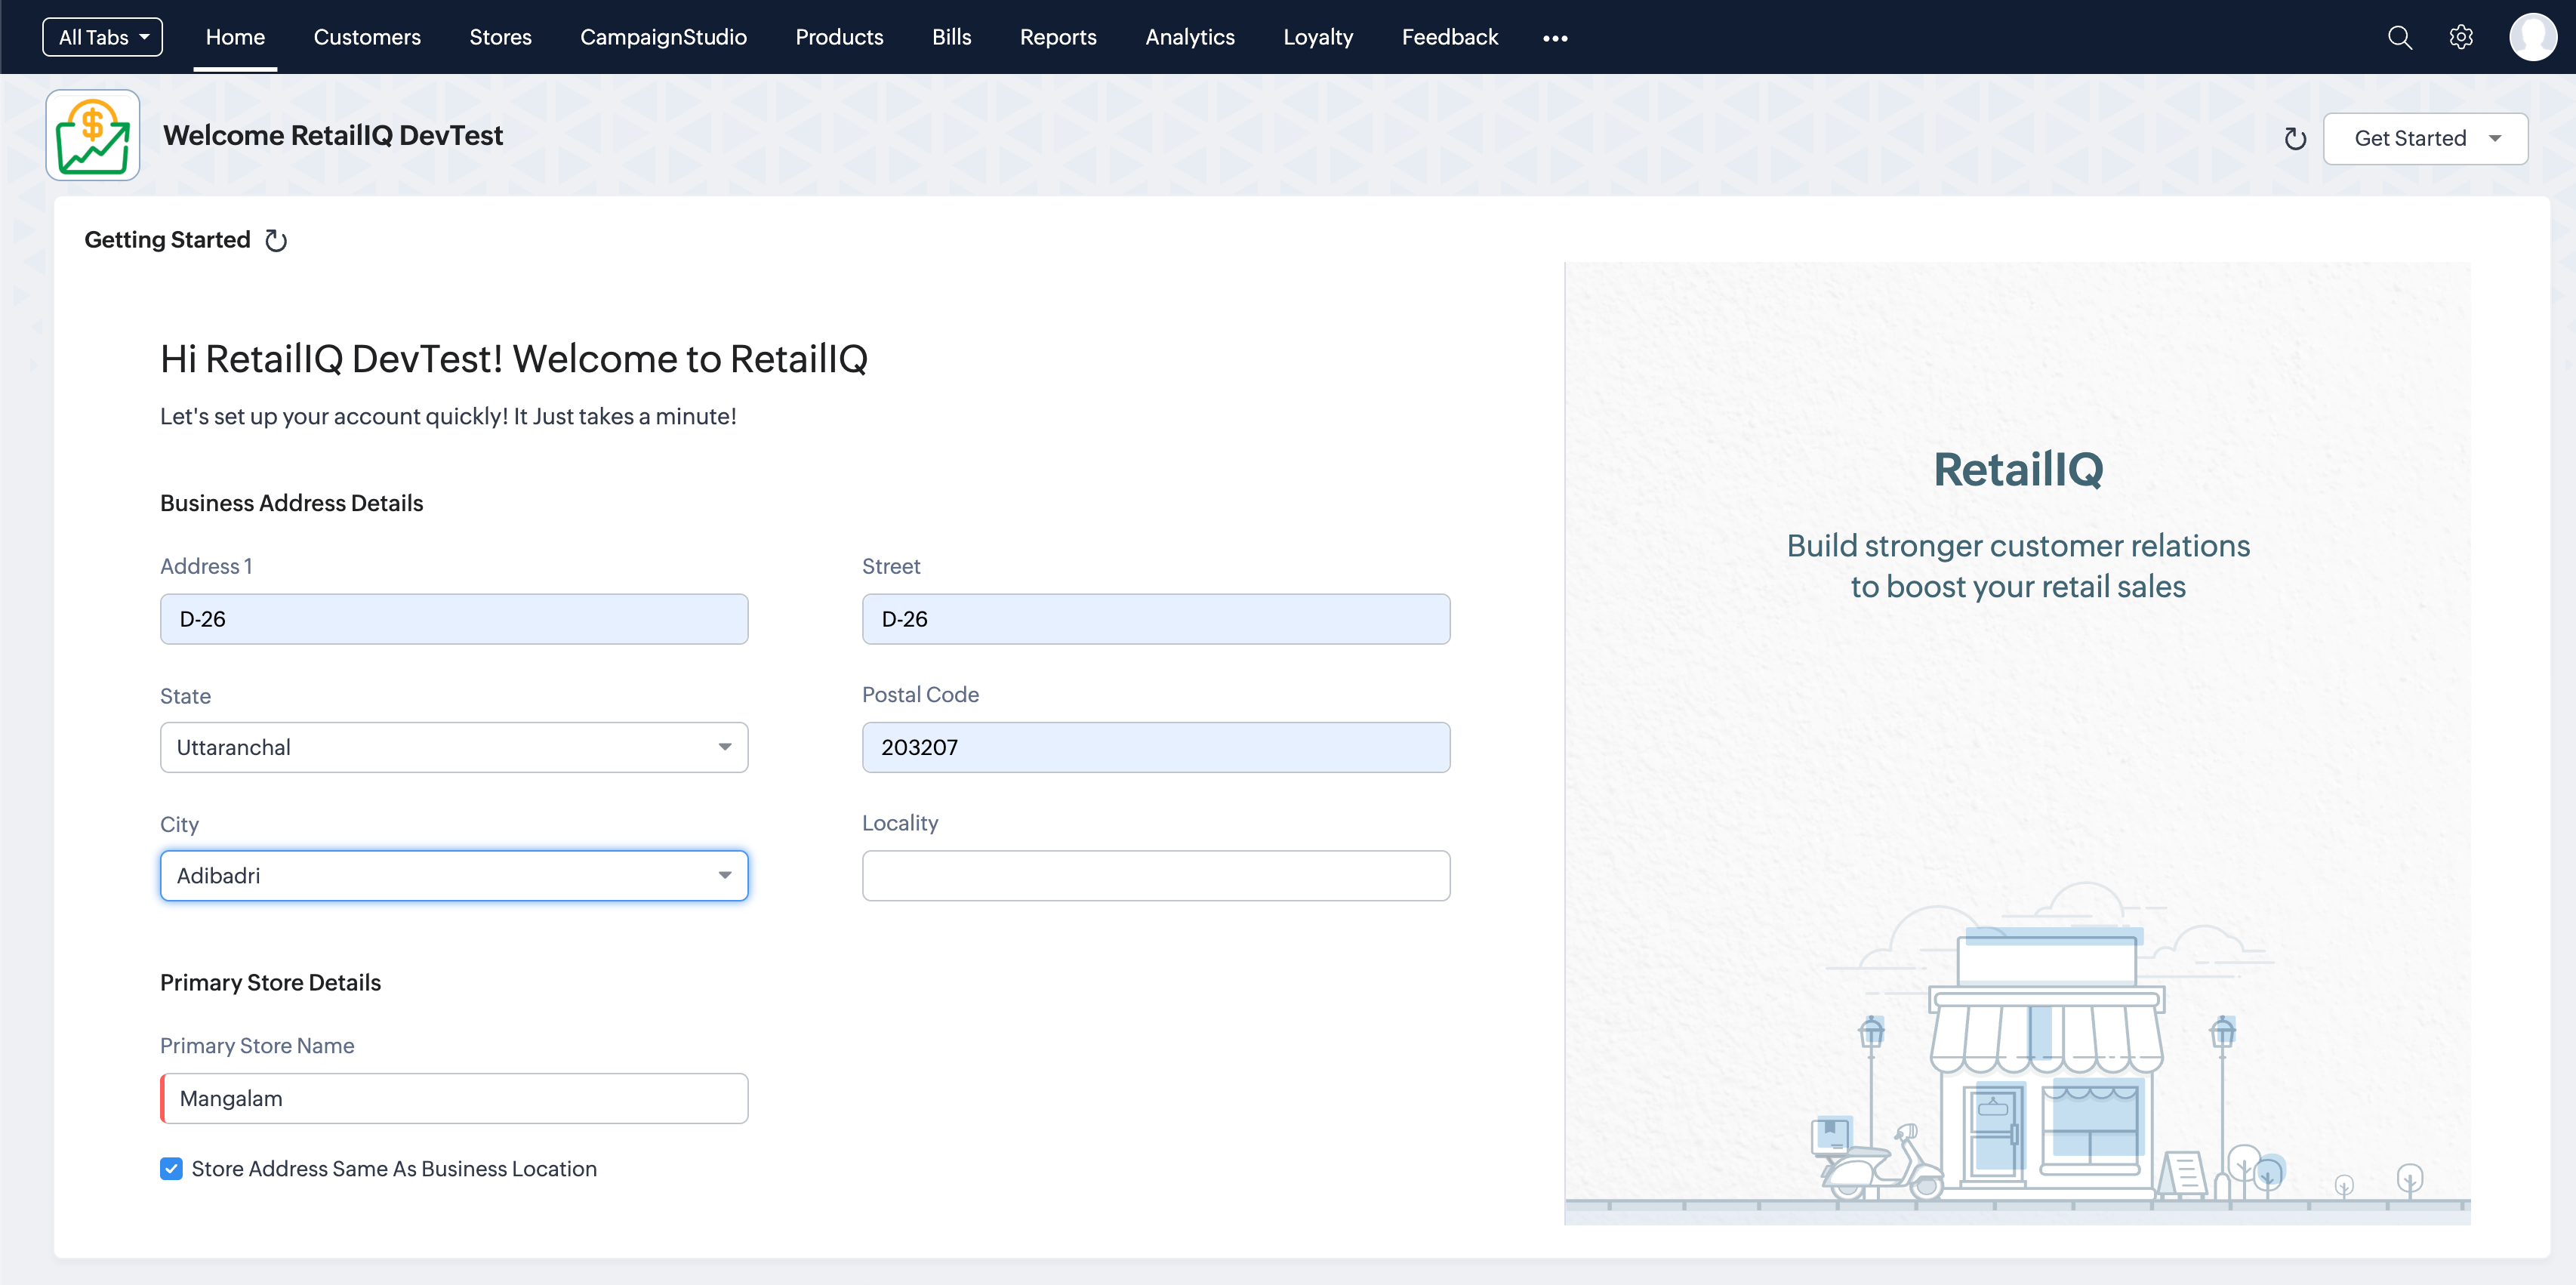Show more tabs via ellipsis icon
2576x1285 pixels.
point(1555,38)
